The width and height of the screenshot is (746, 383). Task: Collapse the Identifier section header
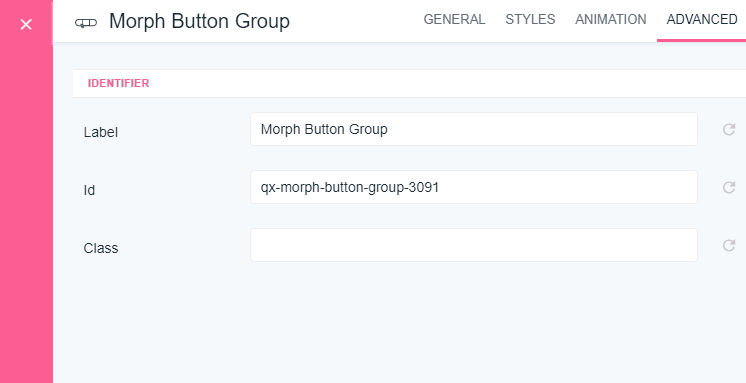409,83
